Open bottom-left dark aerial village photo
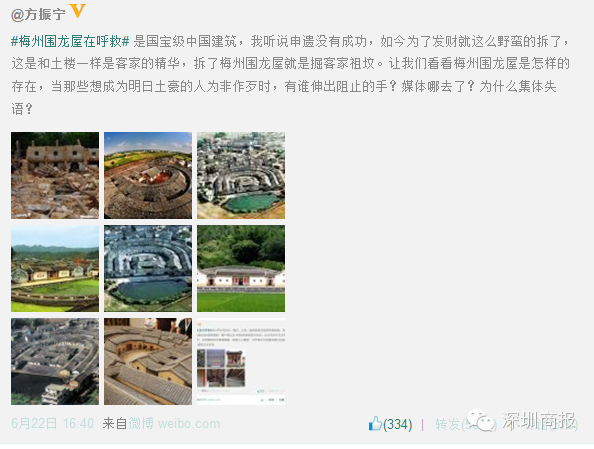594x449 pixels. coord(55,361)
